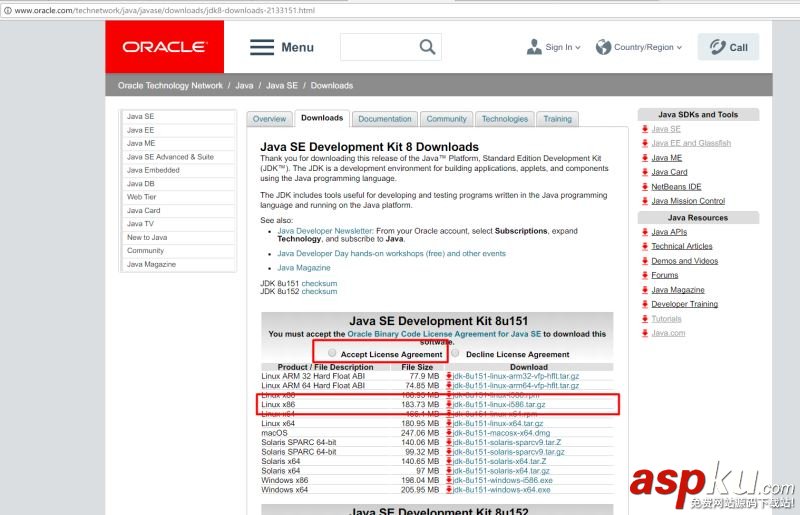Click download icon for linux-x64.tar.gz
The width and height of the screenshot is (800, 515).
click(449, 424)
